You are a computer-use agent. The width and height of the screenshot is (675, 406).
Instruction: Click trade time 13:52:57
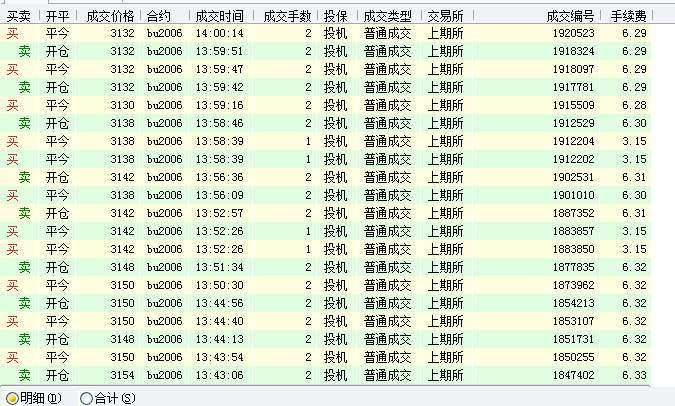pos(220,213)
